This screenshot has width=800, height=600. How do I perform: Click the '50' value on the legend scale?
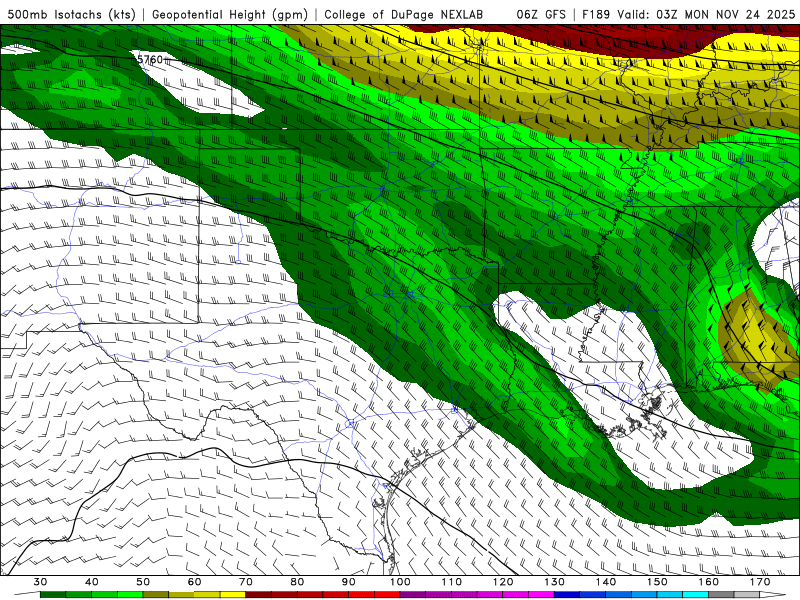(x=143, y=582)
